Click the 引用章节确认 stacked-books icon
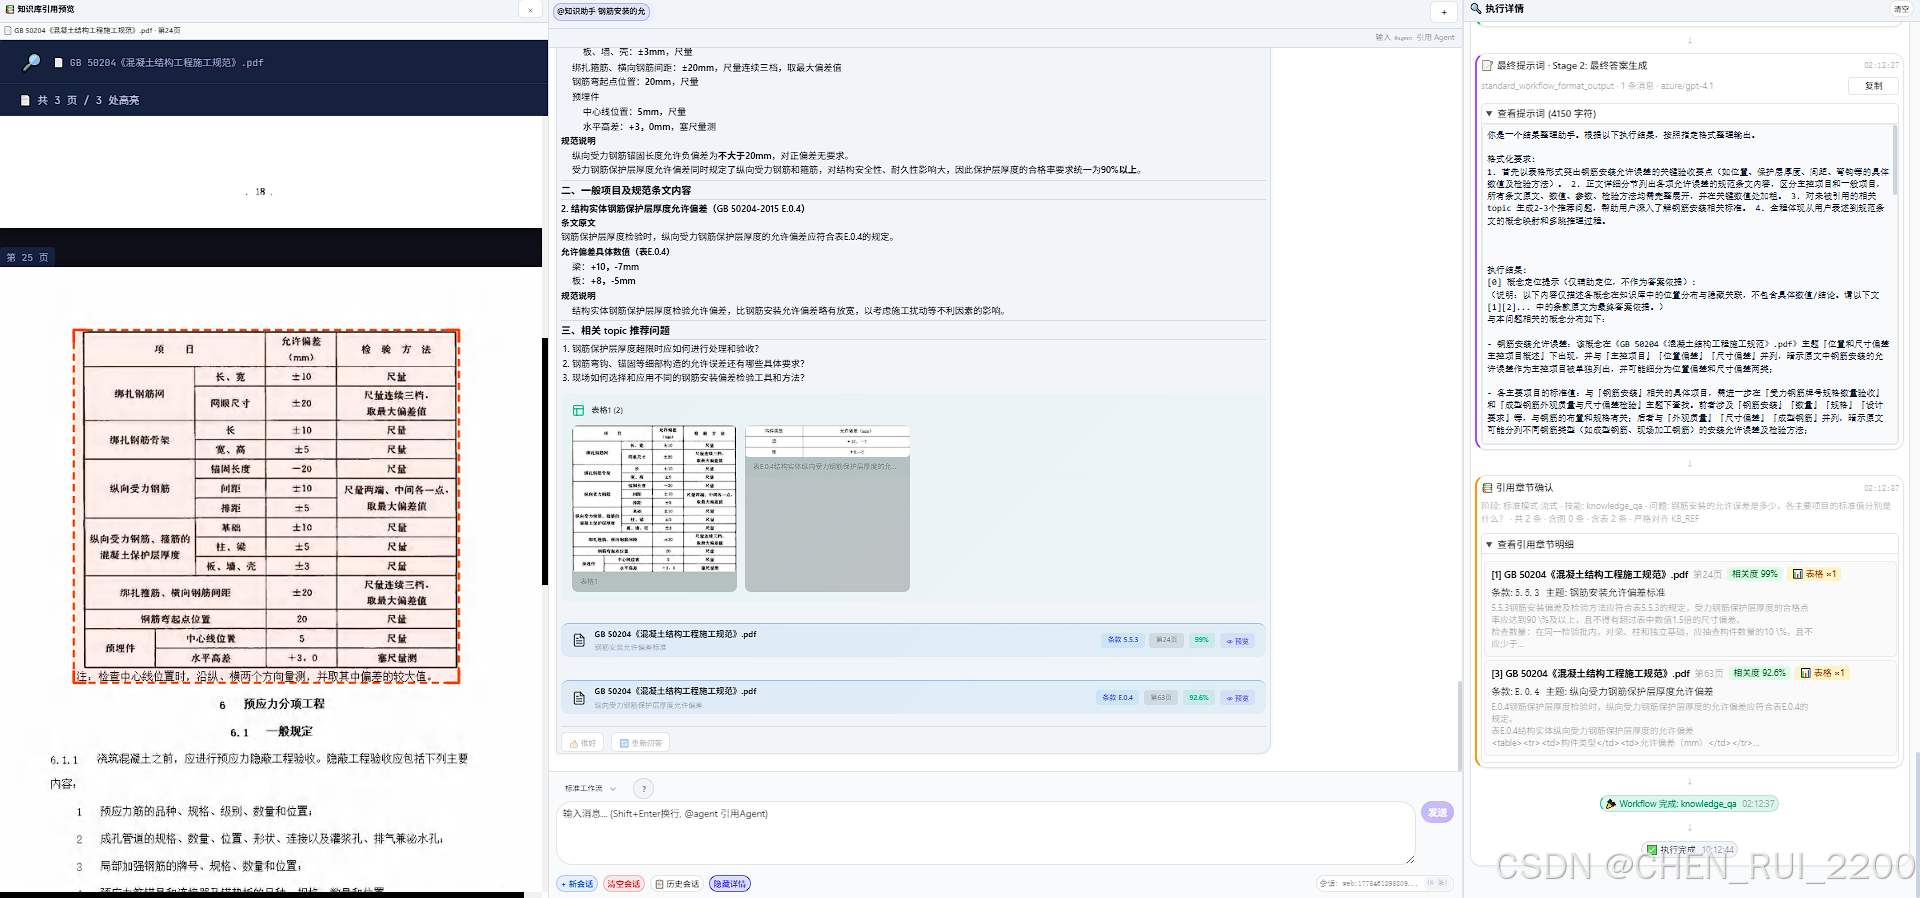Viewport: 1920px width, 898px height. [1487, 488]
